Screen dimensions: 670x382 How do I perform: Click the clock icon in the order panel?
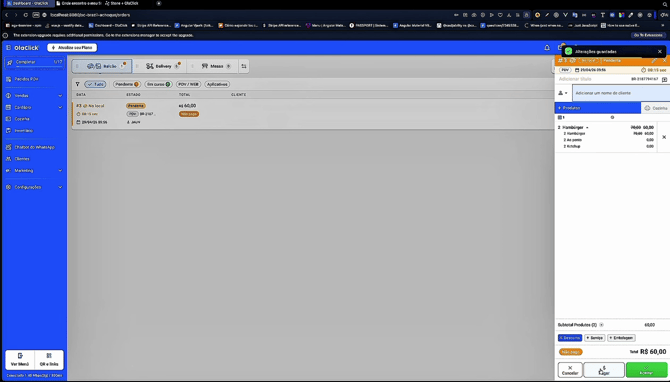coord(644,70)
